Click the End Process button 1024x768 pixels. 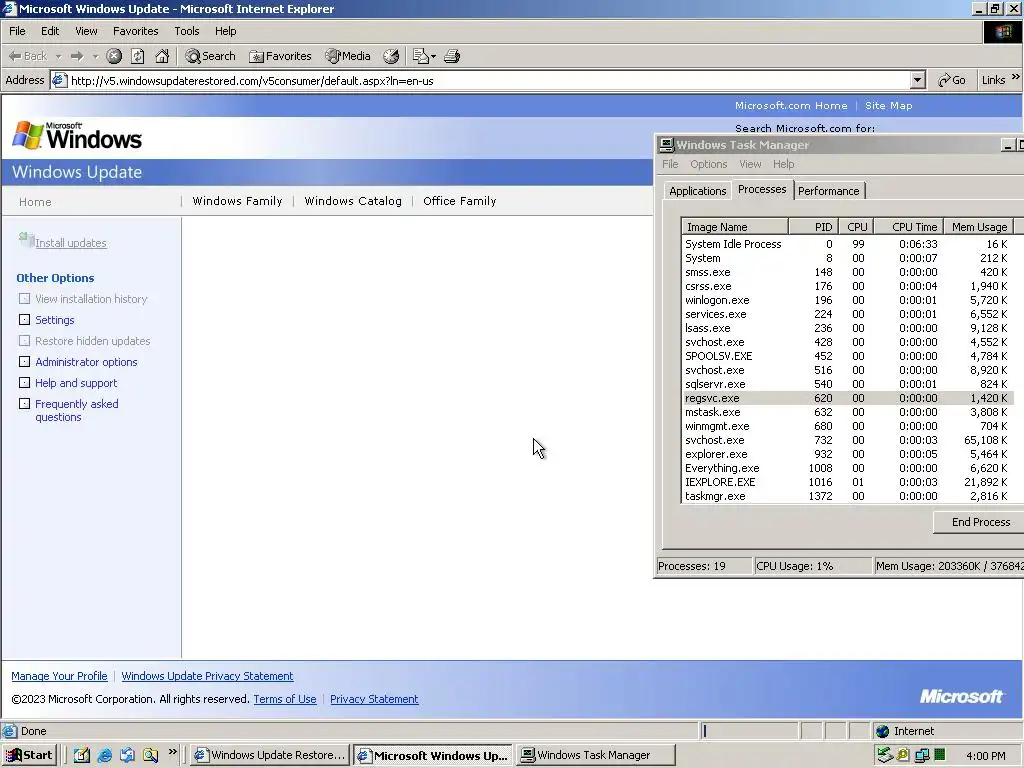[980, 522]
